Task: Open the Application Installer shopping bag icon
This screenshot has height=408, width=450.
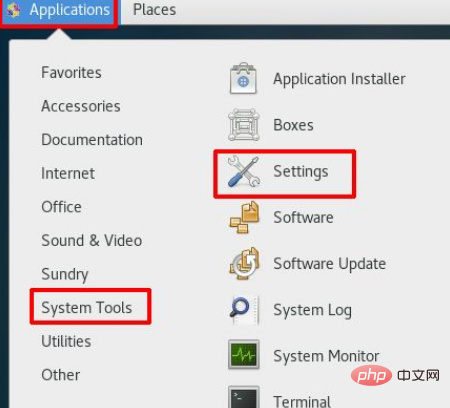Action: [243, 79]
